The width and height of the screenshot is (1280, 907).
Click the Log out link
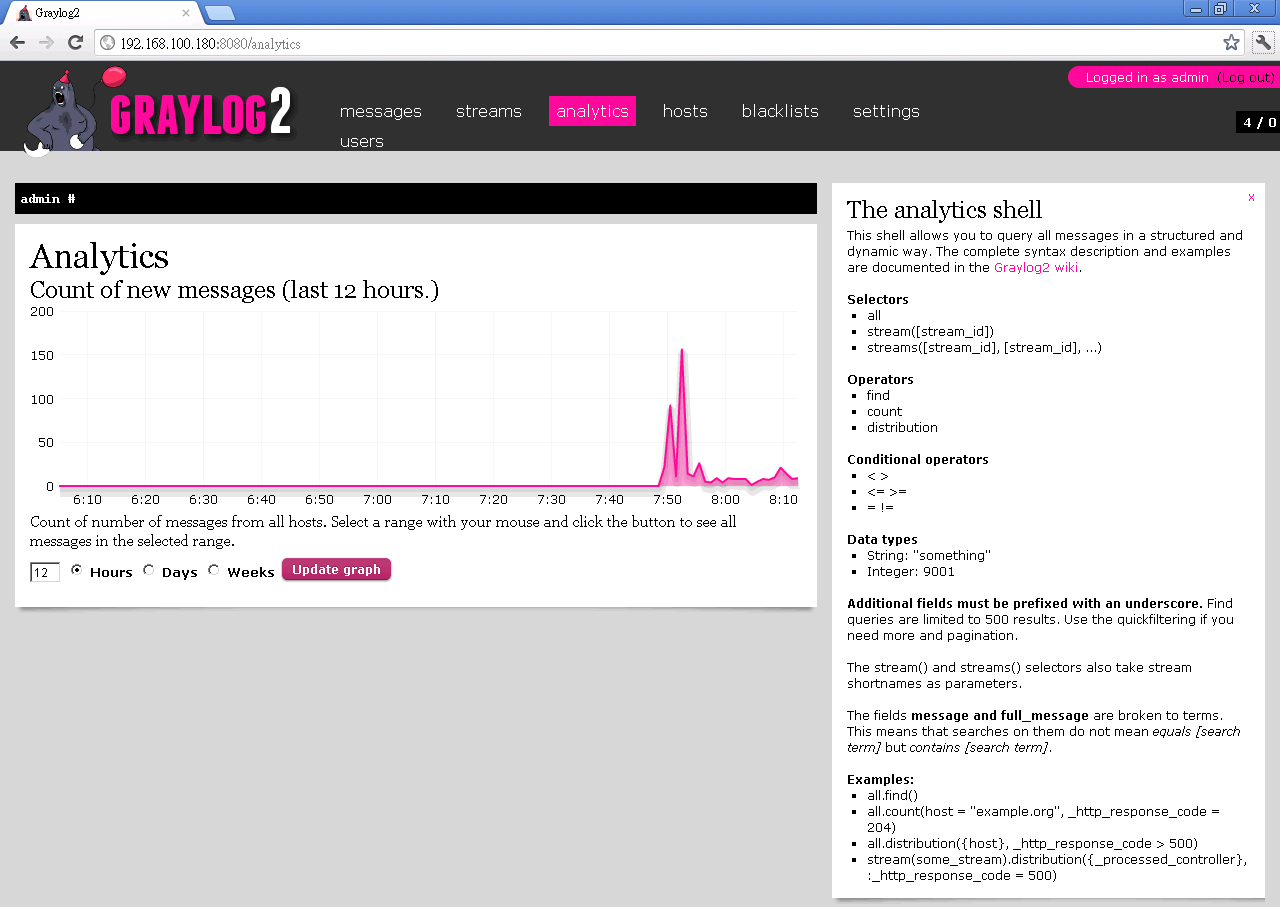pyautogui.click(x=1246, y=77)
